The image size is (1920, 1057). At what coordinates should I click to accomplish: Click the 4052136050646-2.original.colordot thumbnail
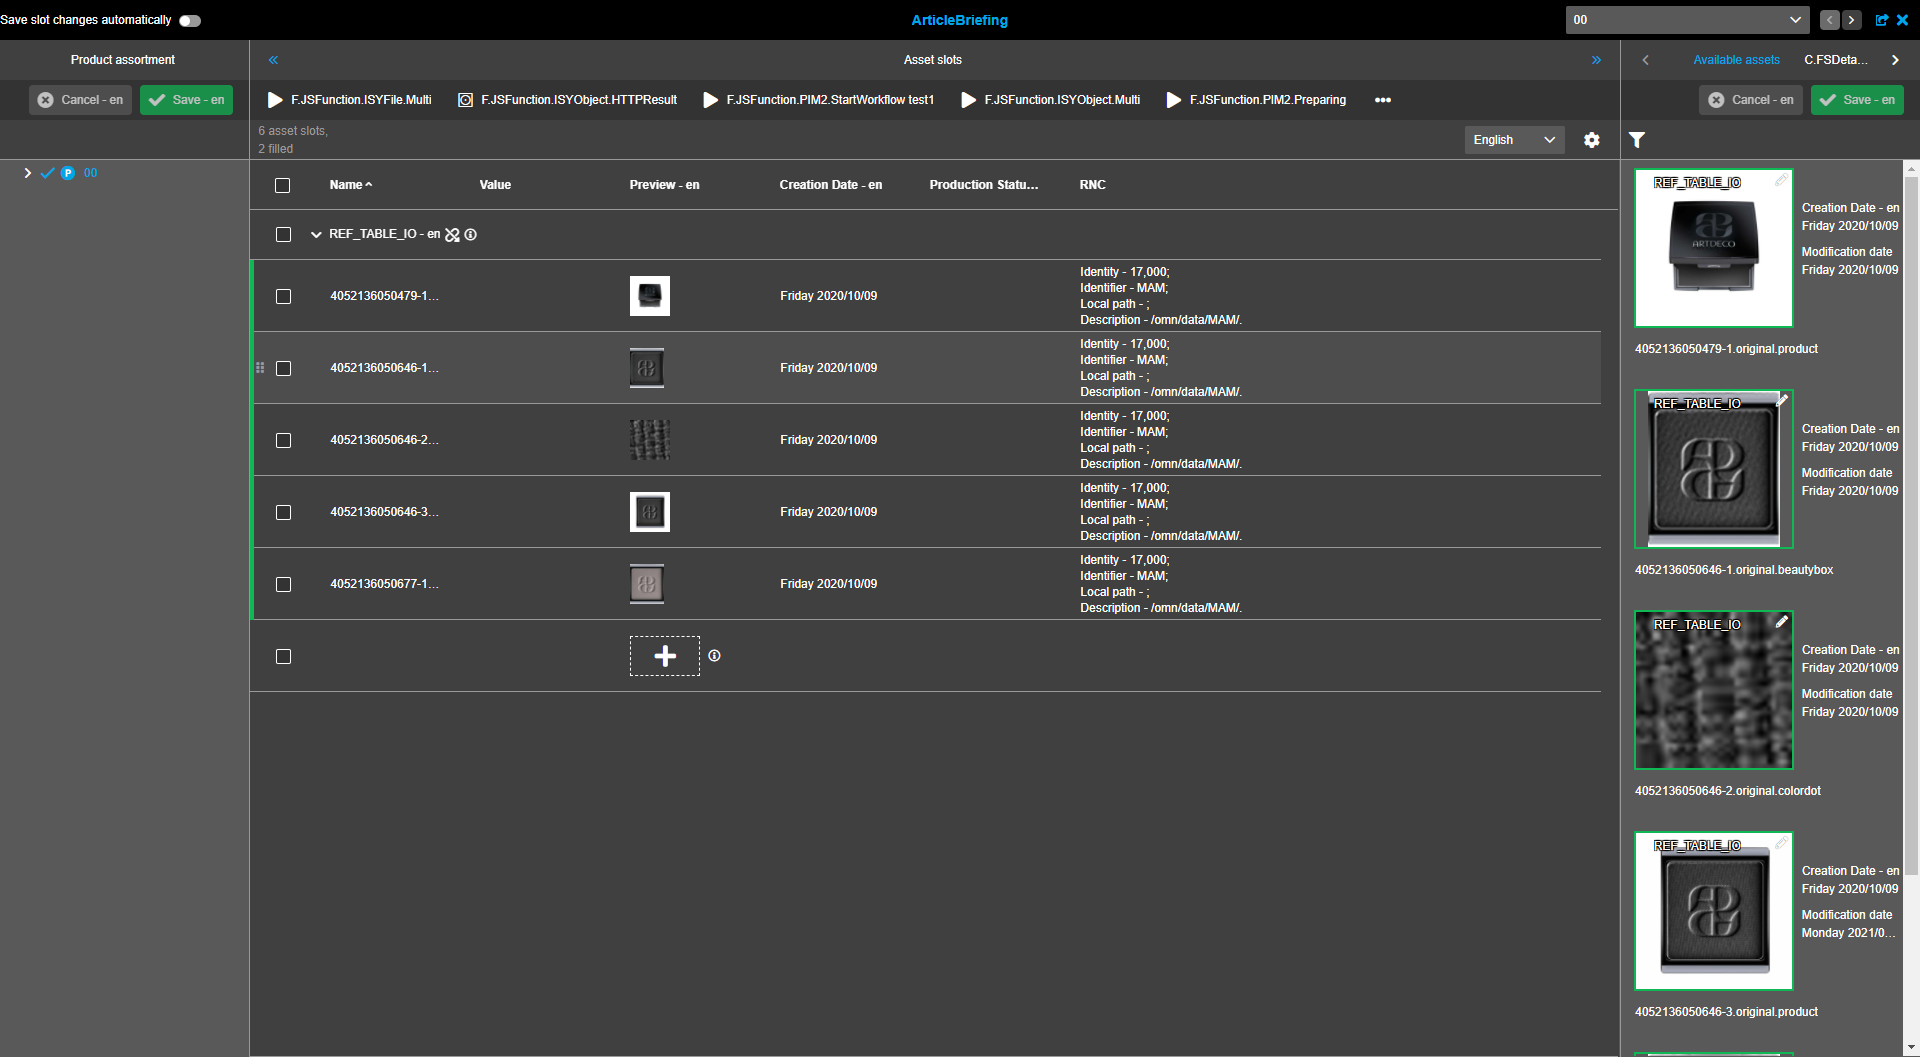[1713, 690]
